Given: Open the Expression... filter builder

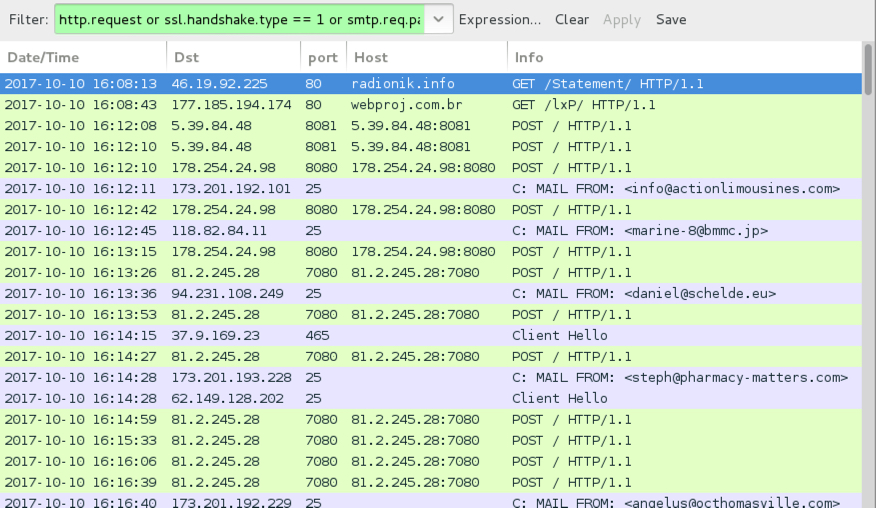Looking at the screenshot, I should click(x=499, y=20).
